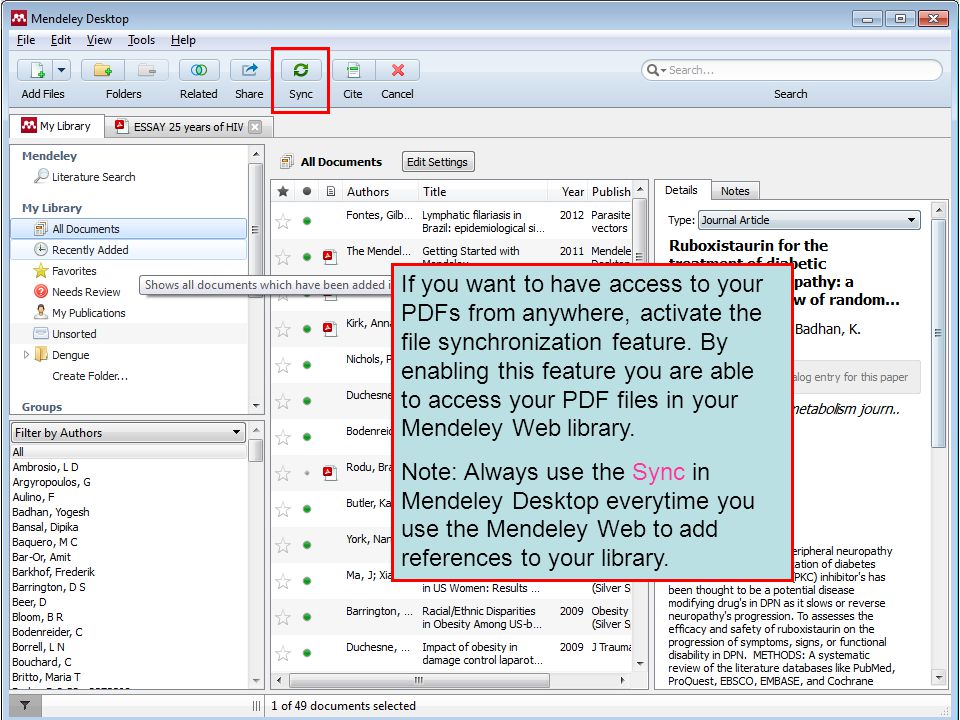
Task: Open the Type Journal Article dropdown
Action: click(809, 220)
